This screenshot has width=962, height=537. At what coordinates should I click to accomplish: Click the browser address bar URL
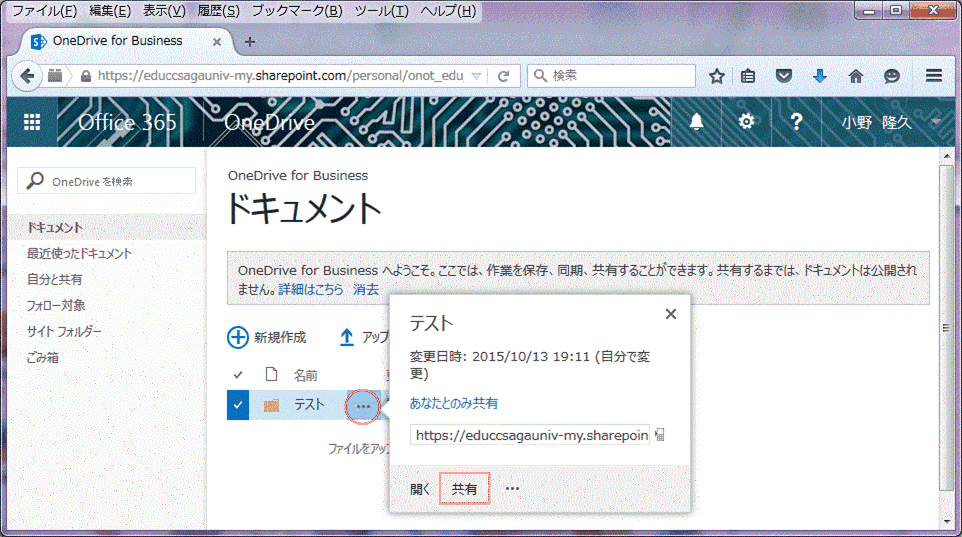(280, 75)
